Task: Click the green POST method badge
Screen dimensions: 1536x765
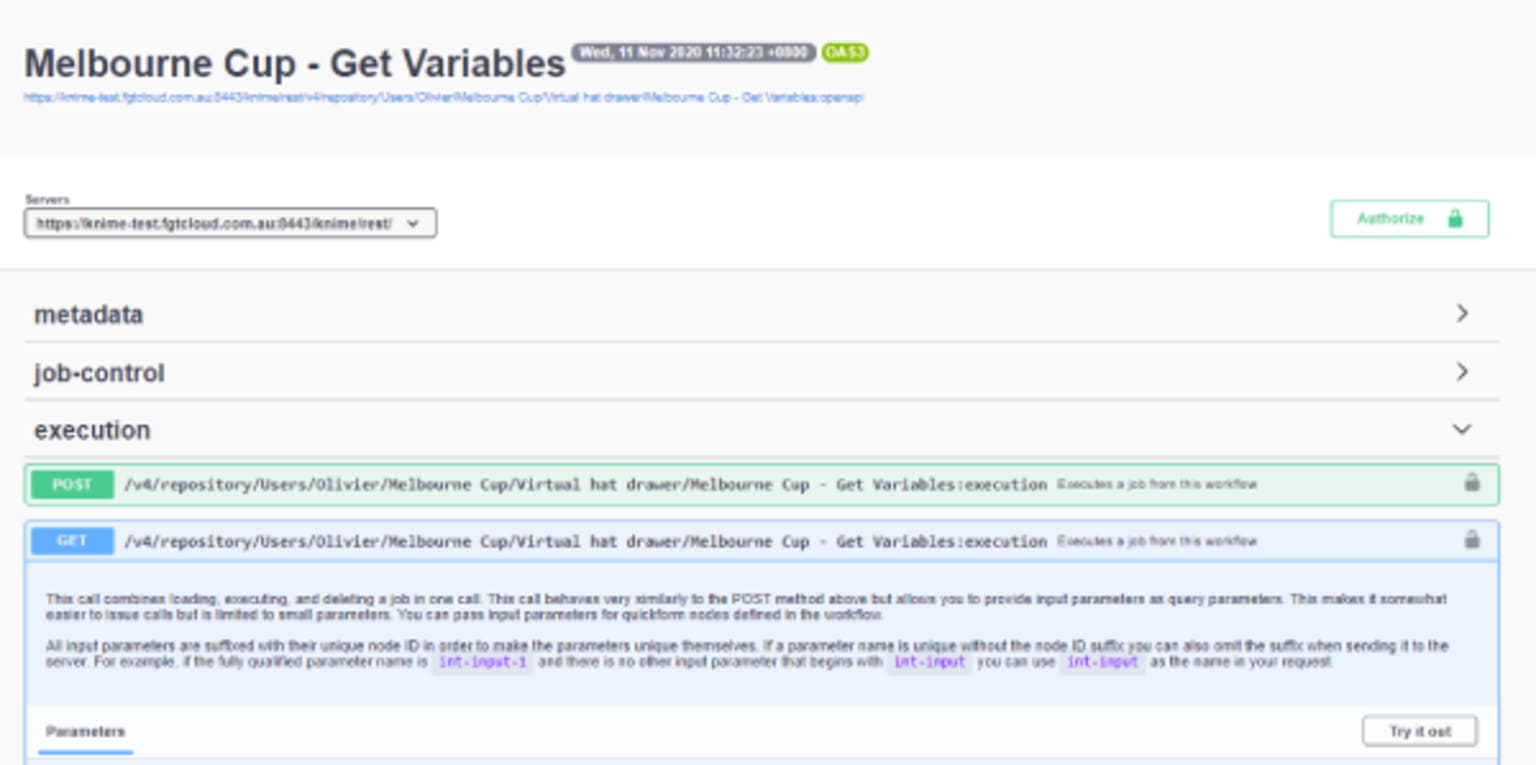Action: (72, 484)
